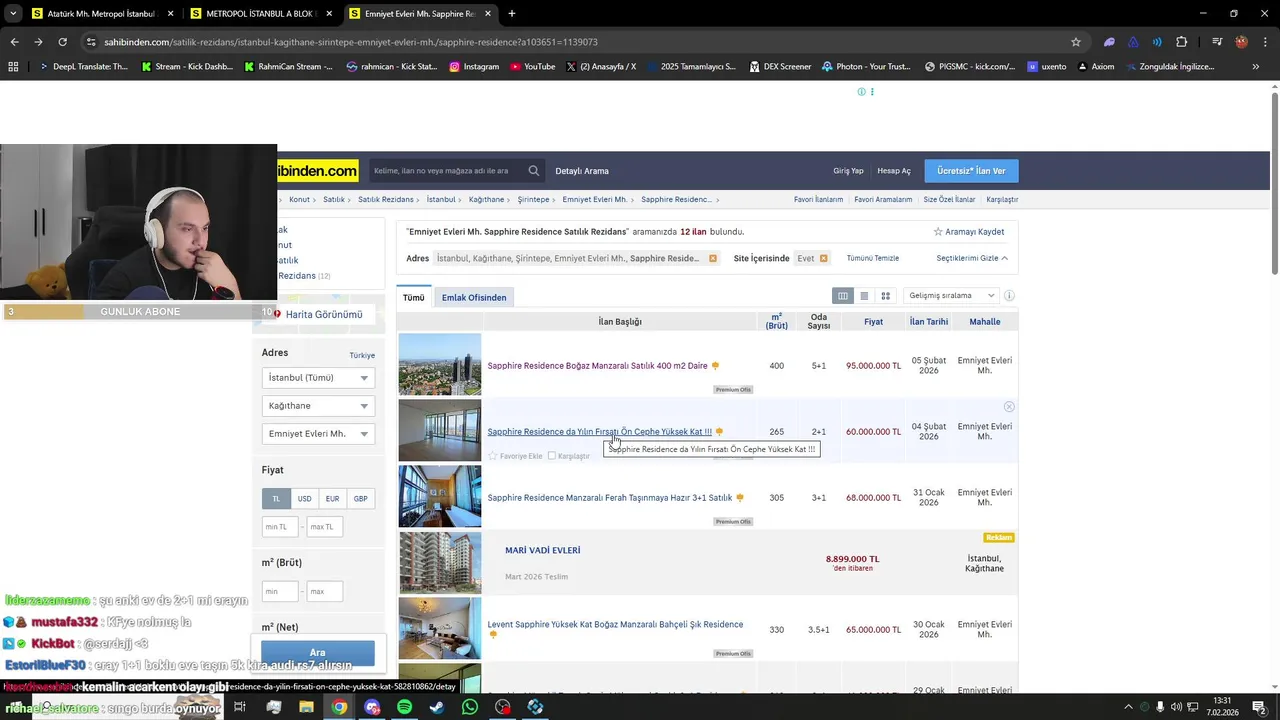Select USD currency toggle
The image size is (1280, 720).
tap(304, 498)
